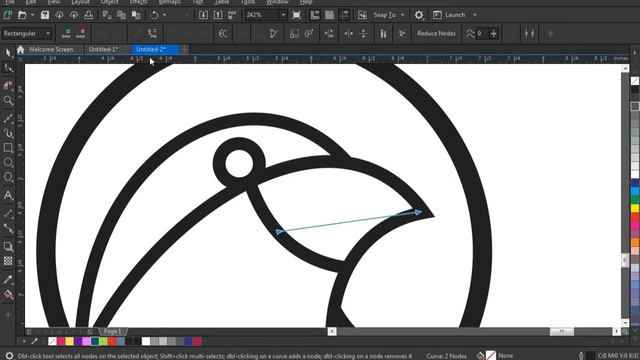Select the Text tool

click(x=8, y=195)
